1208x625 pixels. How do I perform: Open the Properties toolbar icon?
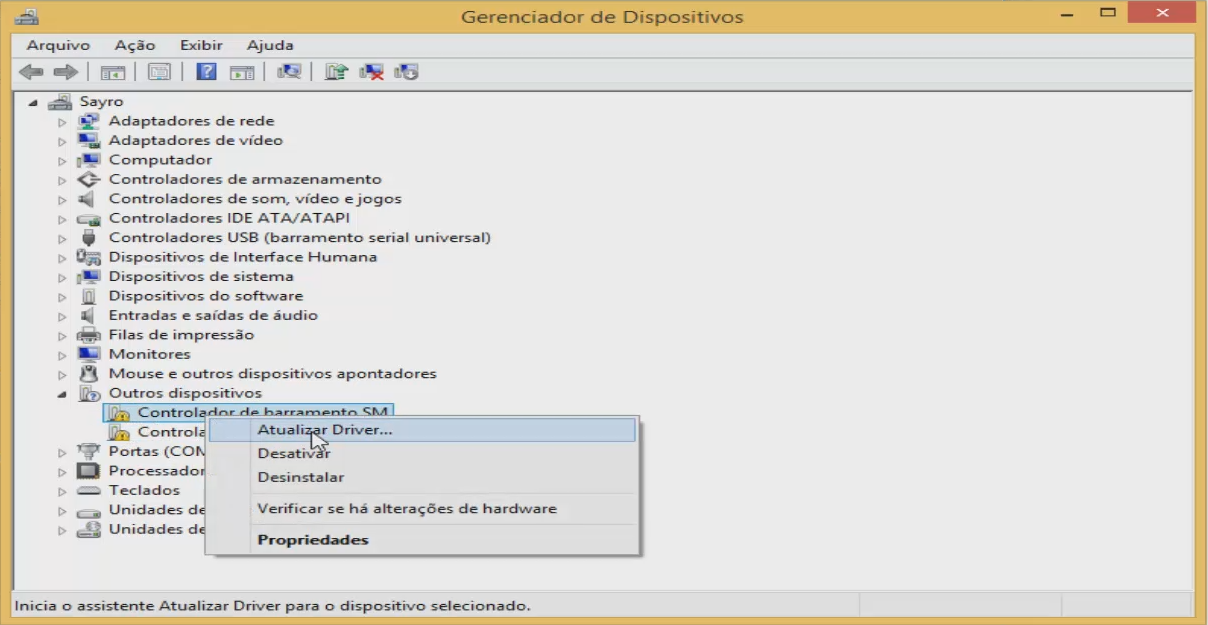tap(159, 72)
